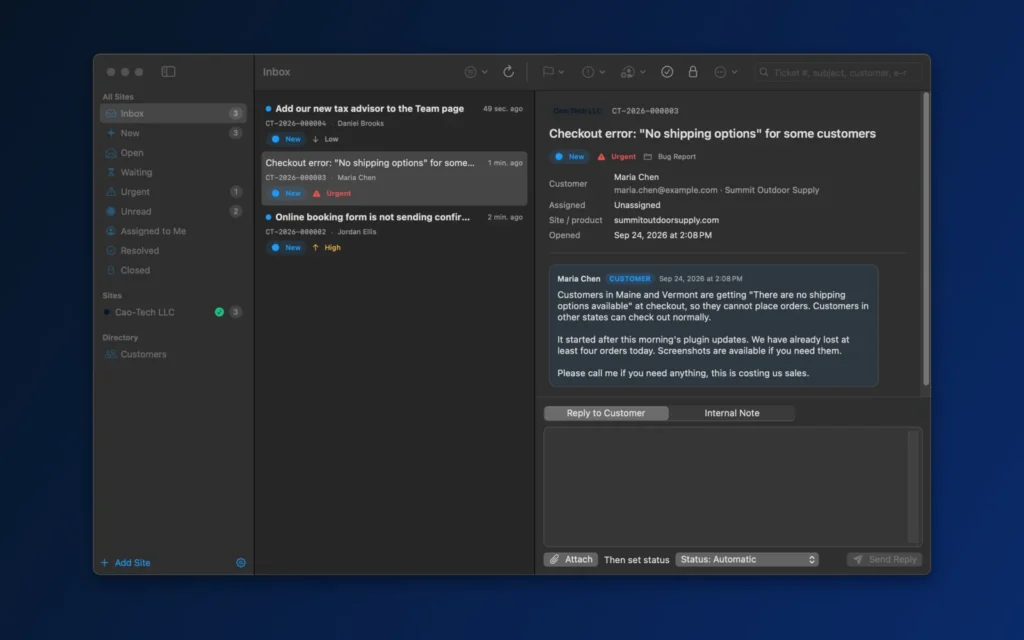1024x640 pixels.
Task: Click site summitoutdoorsupply.com value
Action: click(x=666, y=220)
